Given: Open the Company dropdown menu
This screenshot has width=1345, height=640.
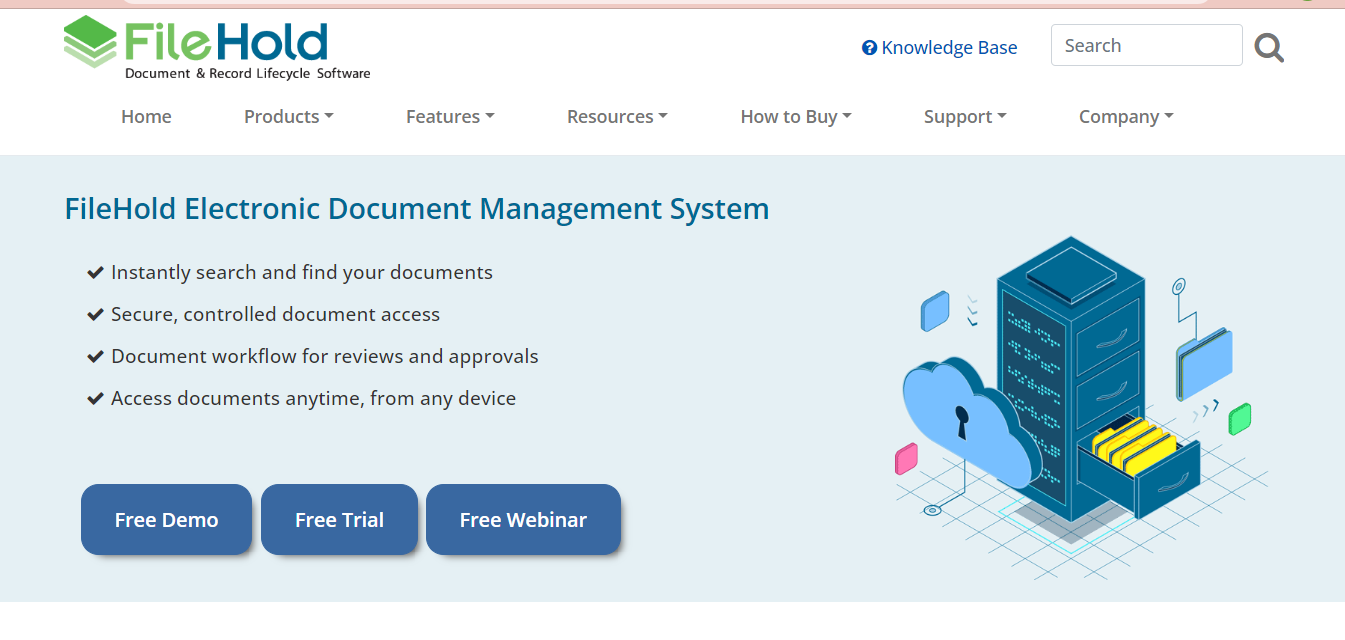Looking at the screenshot, I should [x=1126, y=117].
